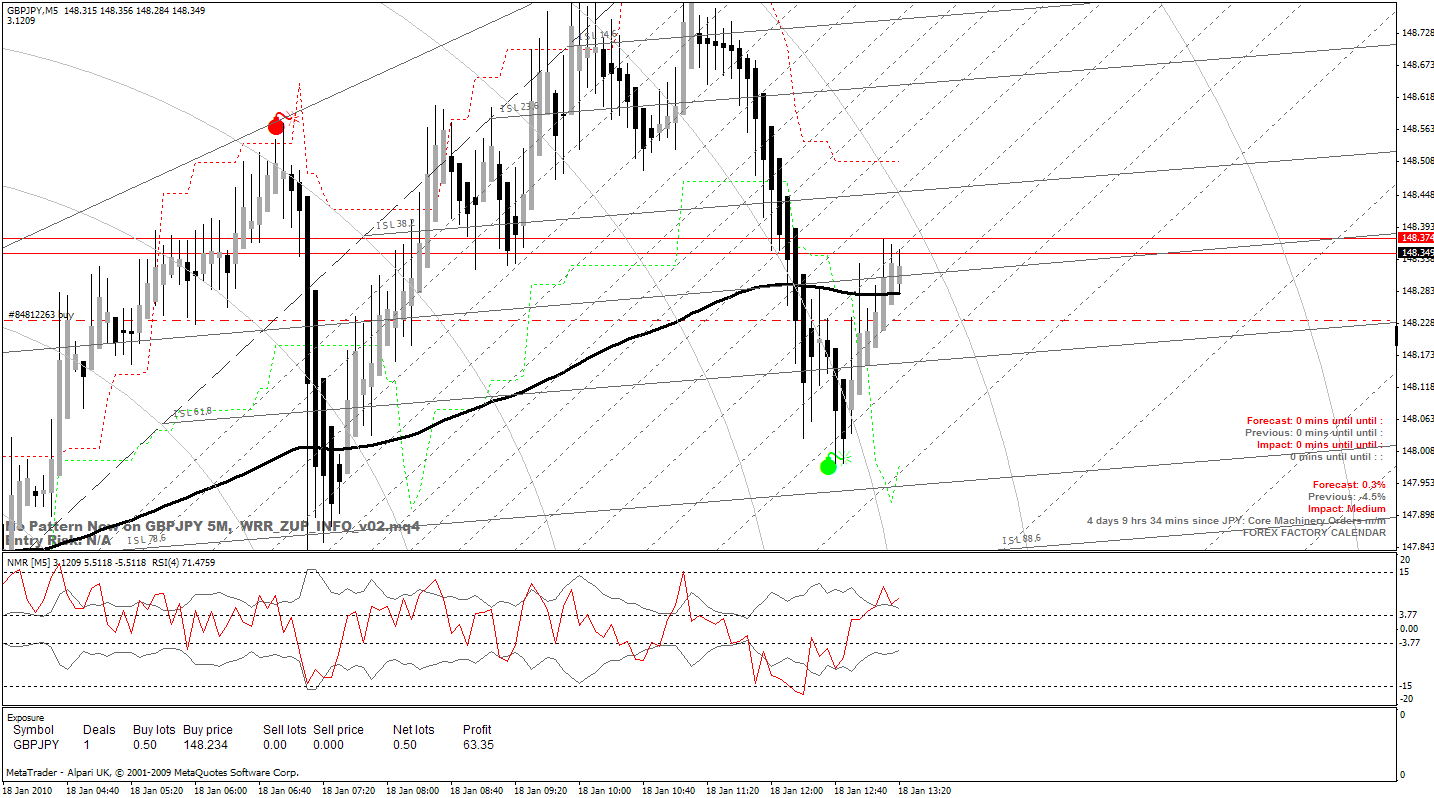This screenshot has width=1434, height=798.
Task: Click the 3.77 level on indicator scale
Action: click(1408, 615)
